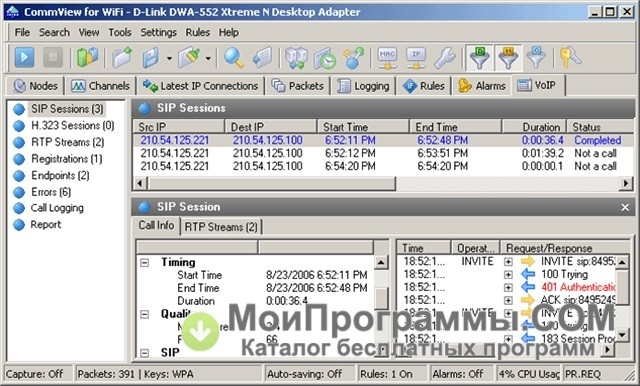Select Errors (6) in the VoIP sidebar

tap(51, 192)
